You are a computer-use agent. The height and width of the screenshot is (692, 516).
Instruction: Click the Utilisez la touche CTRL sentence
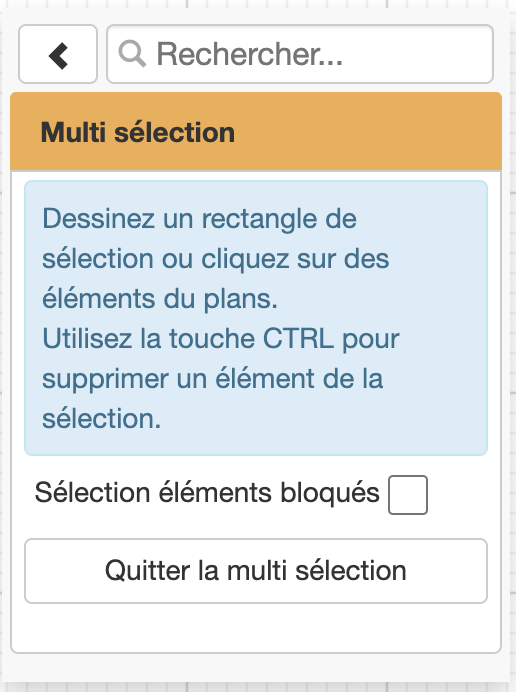pos(221,379)
